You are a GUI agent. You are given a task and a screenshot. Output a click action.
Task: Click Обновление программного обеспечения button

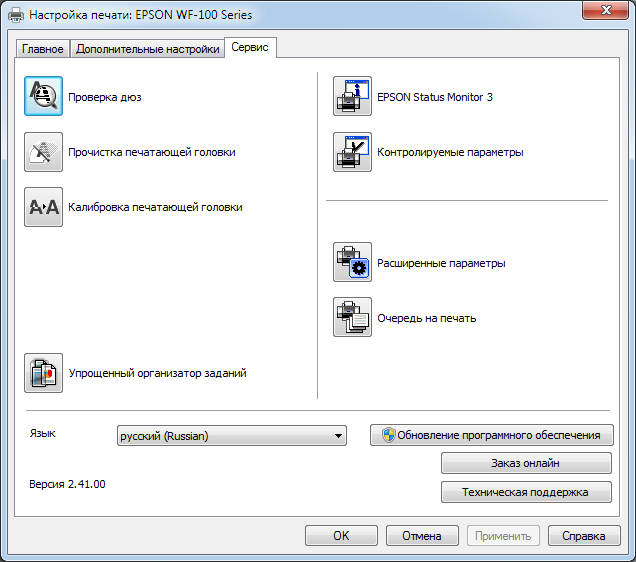[x=492, y=435]
